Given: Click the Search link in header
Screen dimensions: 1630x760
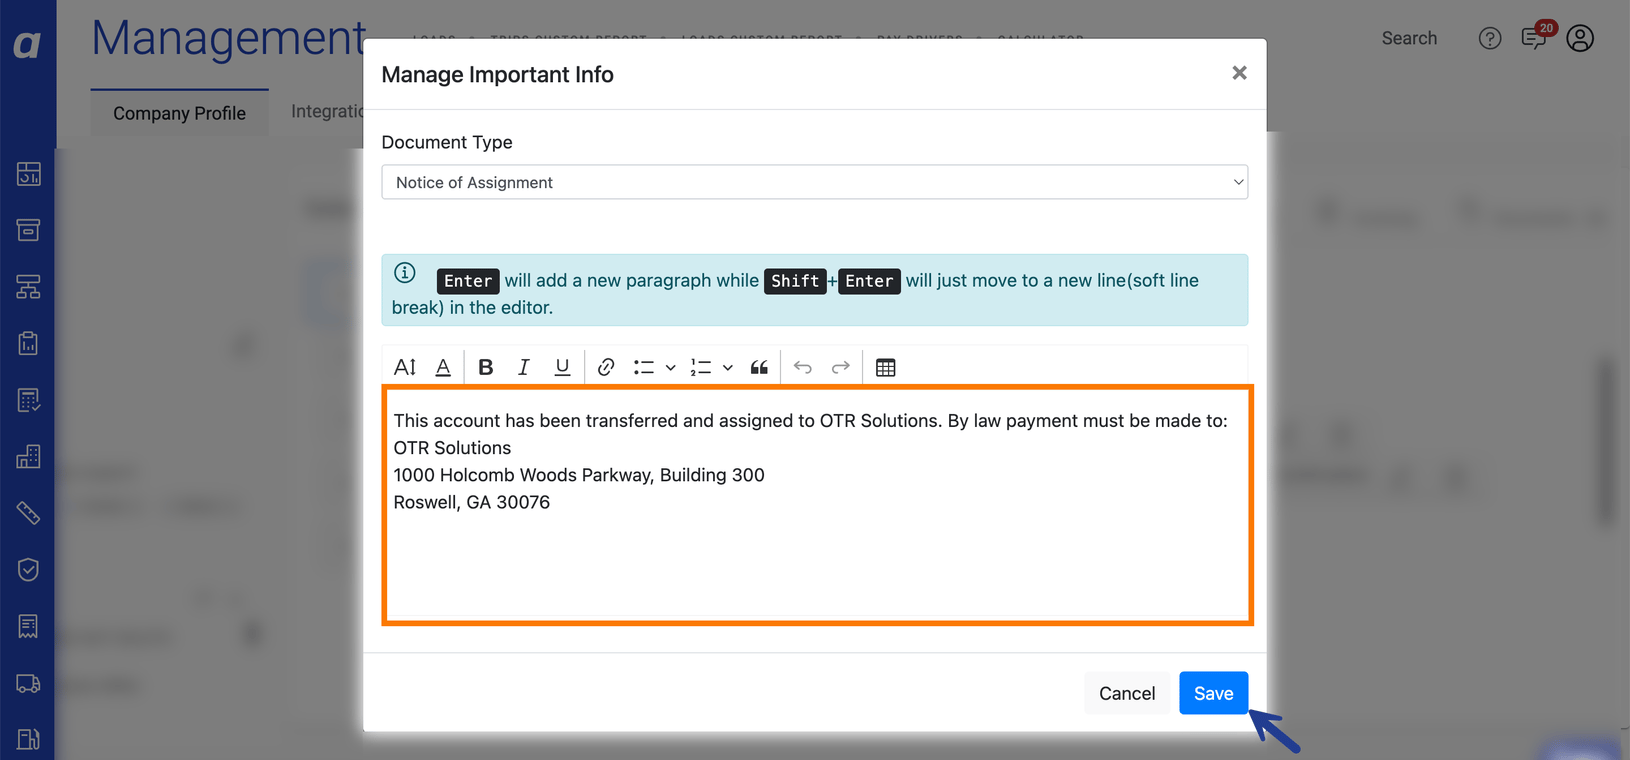Looking at the screenshot, I should [x=1409, y=38].
